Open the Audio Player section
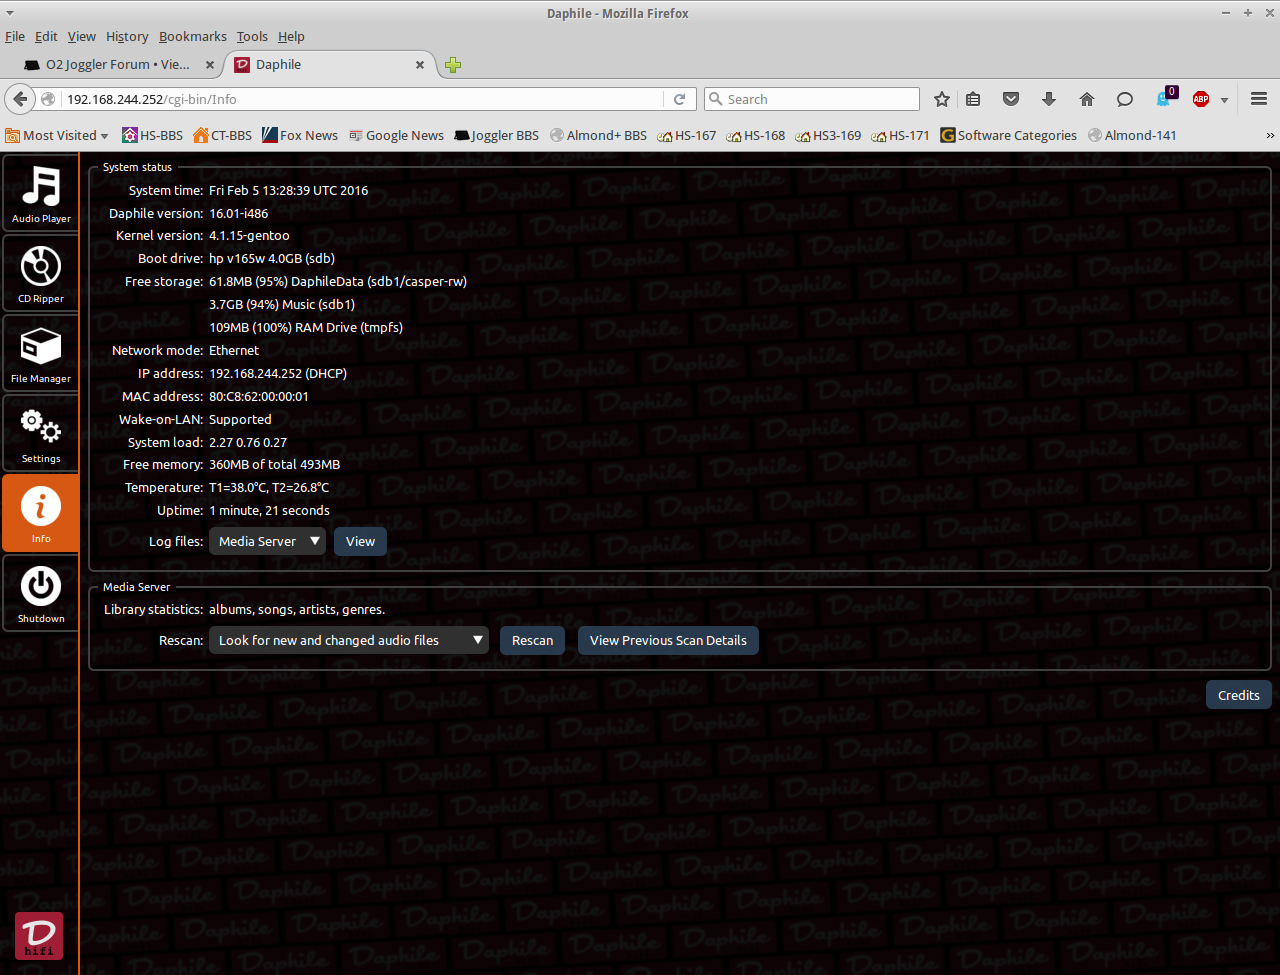Screen dimensions: 1280x975 click(40, 193)
